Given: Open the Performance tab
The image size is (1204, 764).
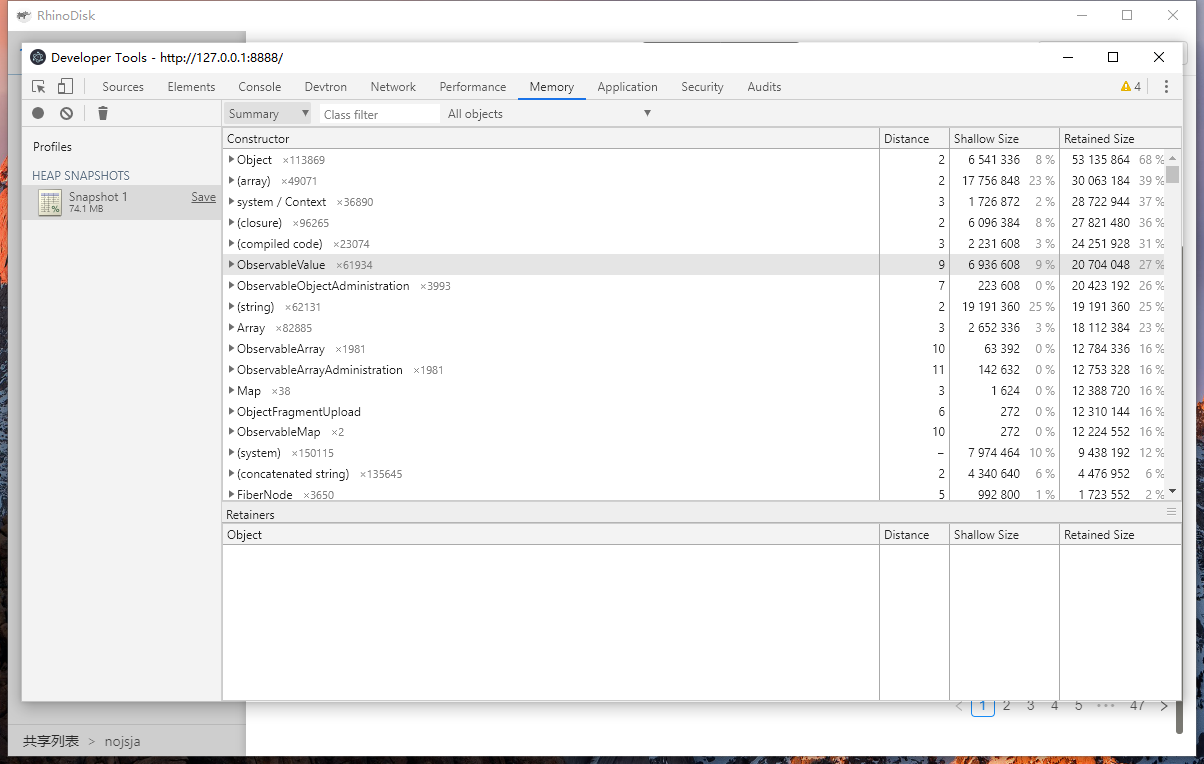Looking at the screenshot, I should tap(472, 87).
